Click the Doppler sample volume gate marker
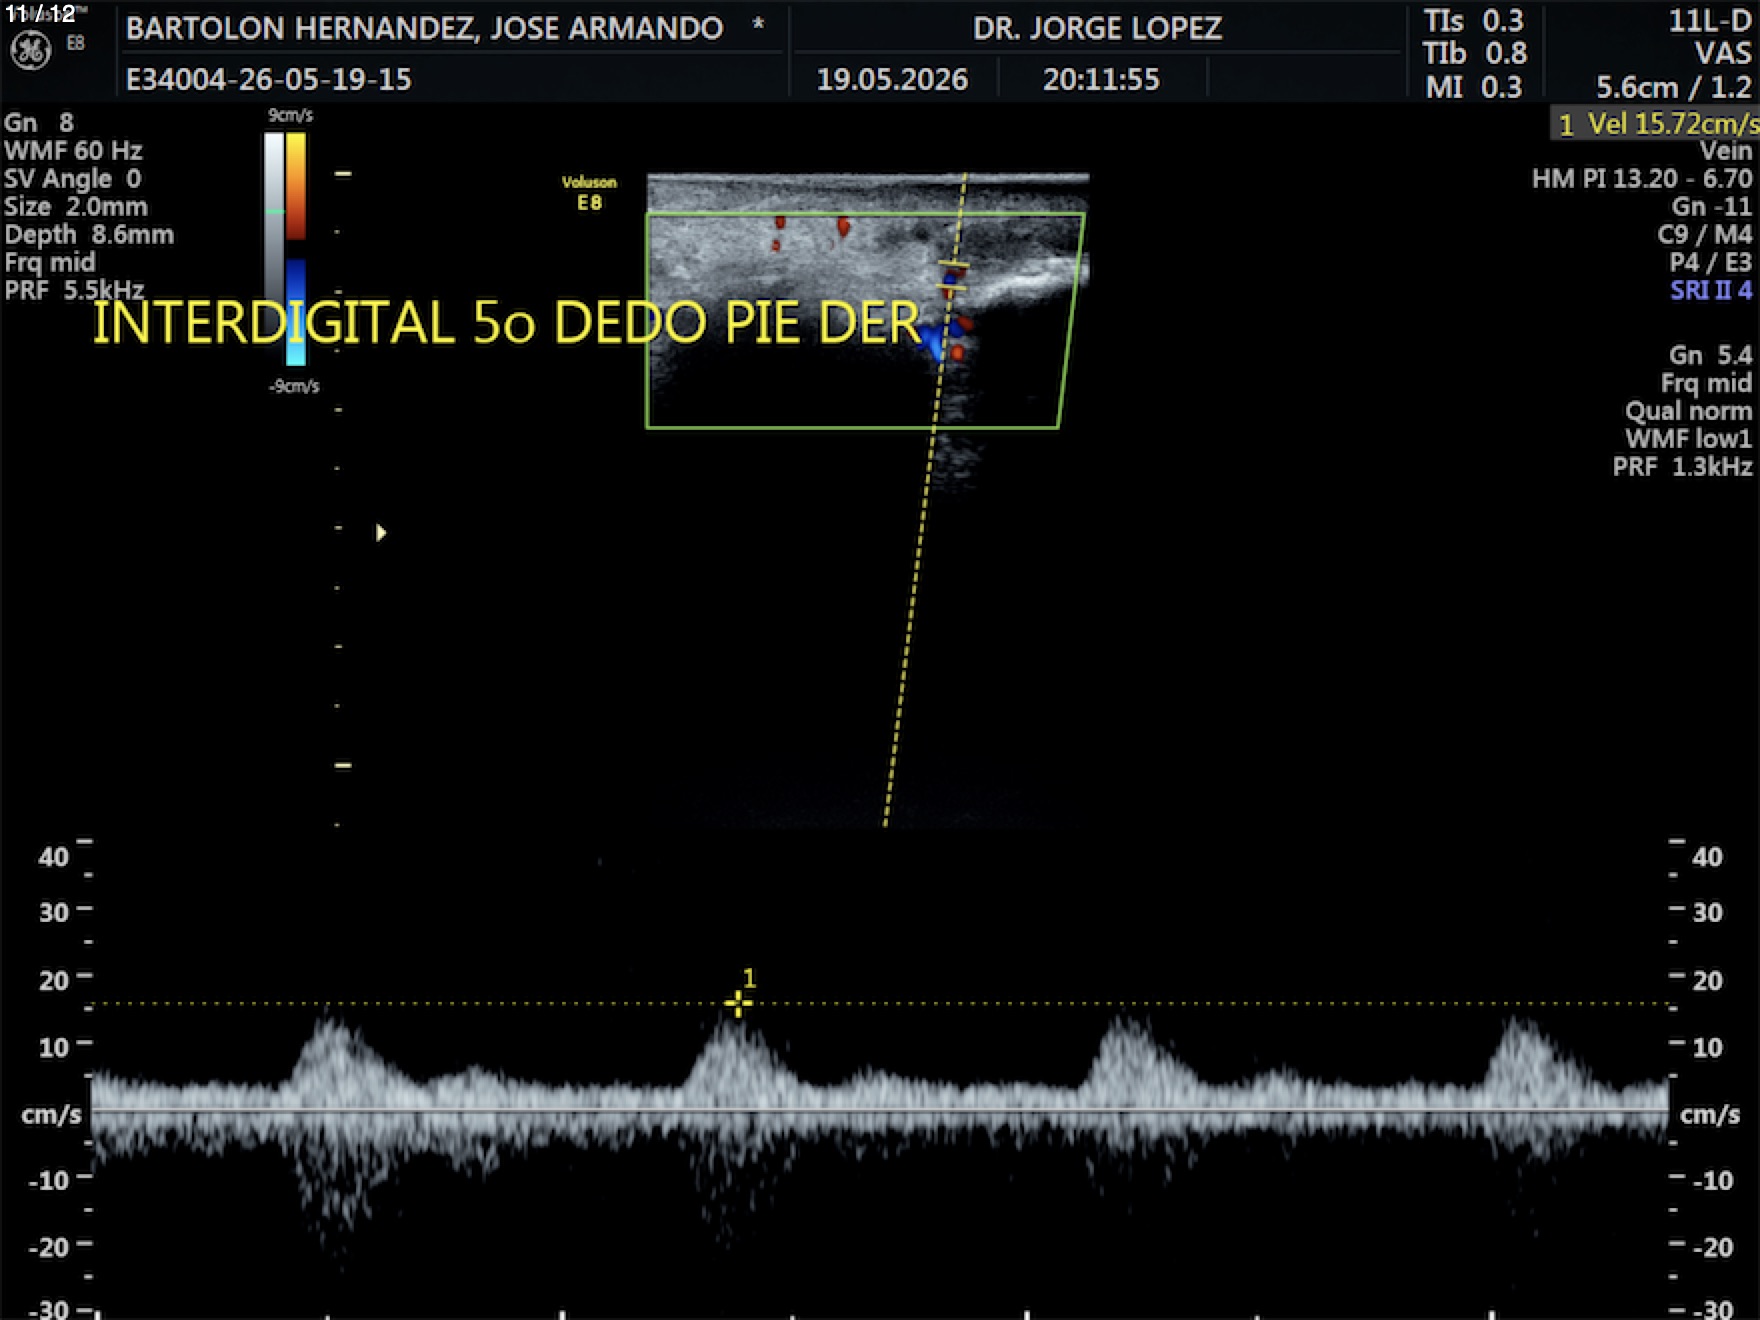This screenshot has width=1760, height=1320. [x=953, y=277]
